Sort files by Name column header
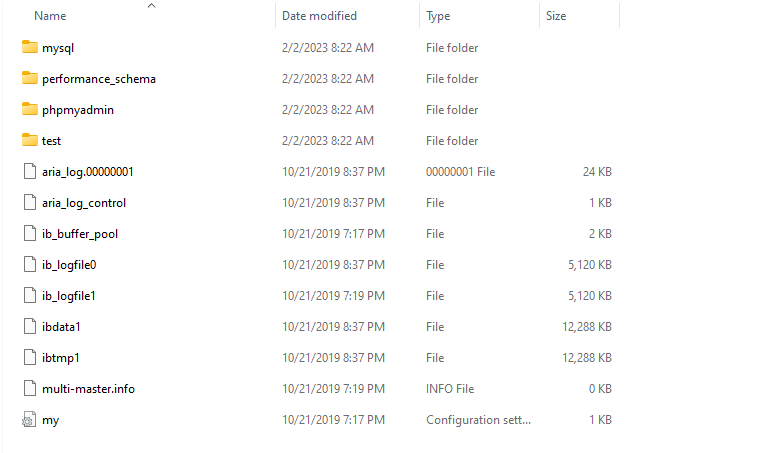 50,16
